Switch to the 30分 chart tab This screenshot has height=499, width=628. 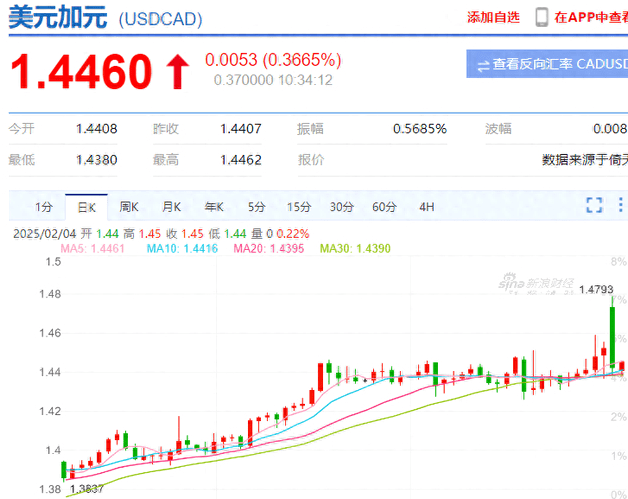coord(342,207)
